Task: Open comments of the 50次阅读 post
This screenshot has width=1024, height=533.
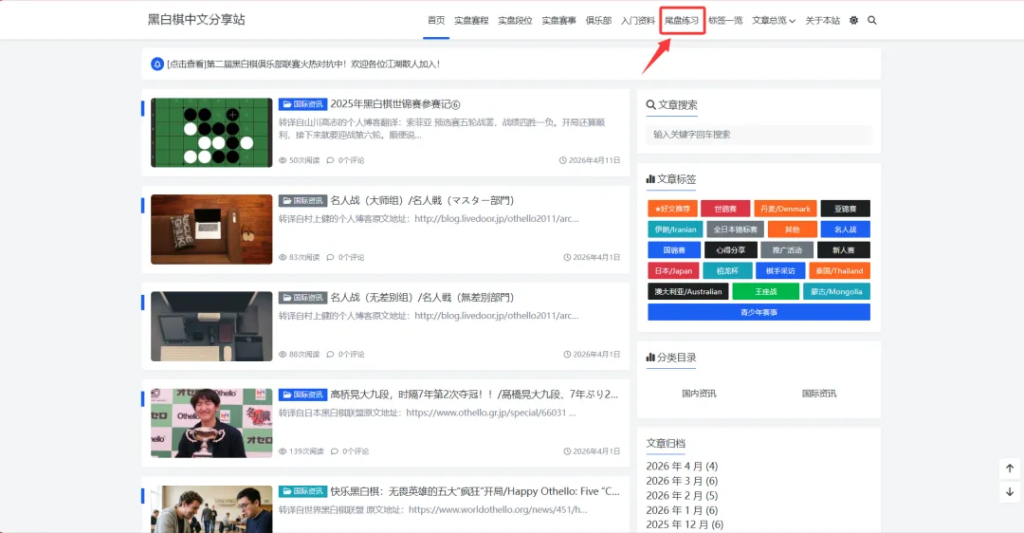Action: click(x=345, y=160)
